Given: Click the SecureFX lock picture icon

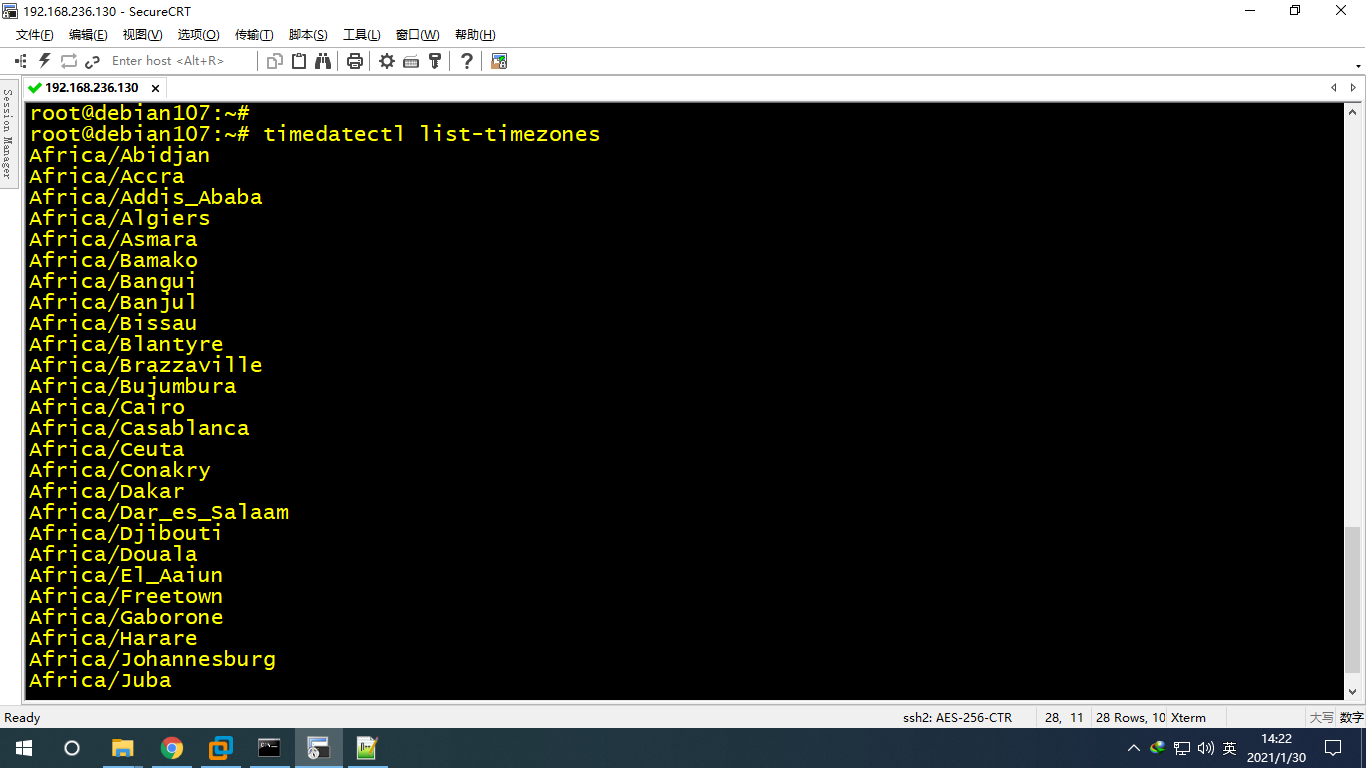Looking at the screenshot, I should [x=499, y=61].
